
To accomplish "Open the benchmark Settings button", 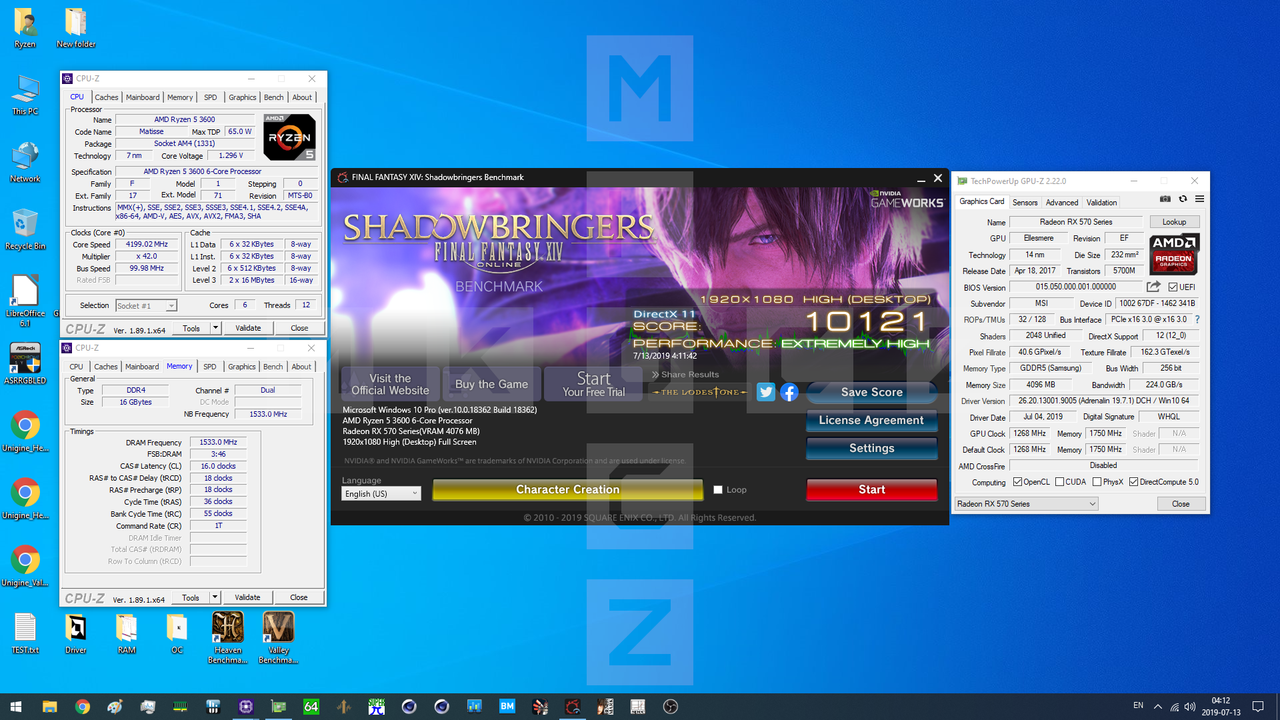I will 871,448.
